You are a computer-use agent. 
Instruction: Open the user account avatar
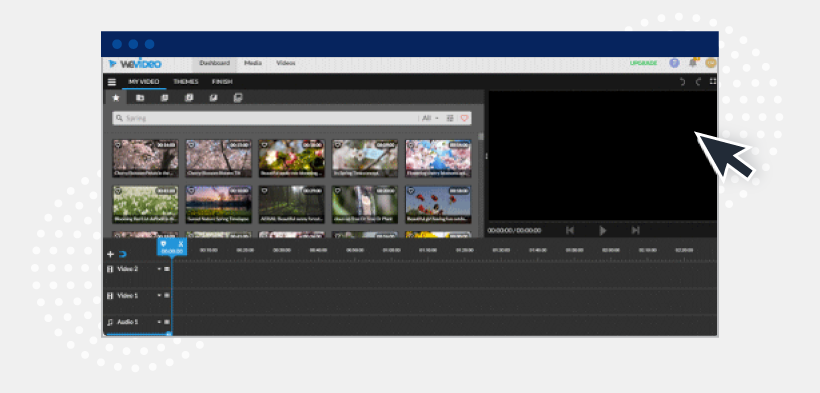[x=710, y=63]
